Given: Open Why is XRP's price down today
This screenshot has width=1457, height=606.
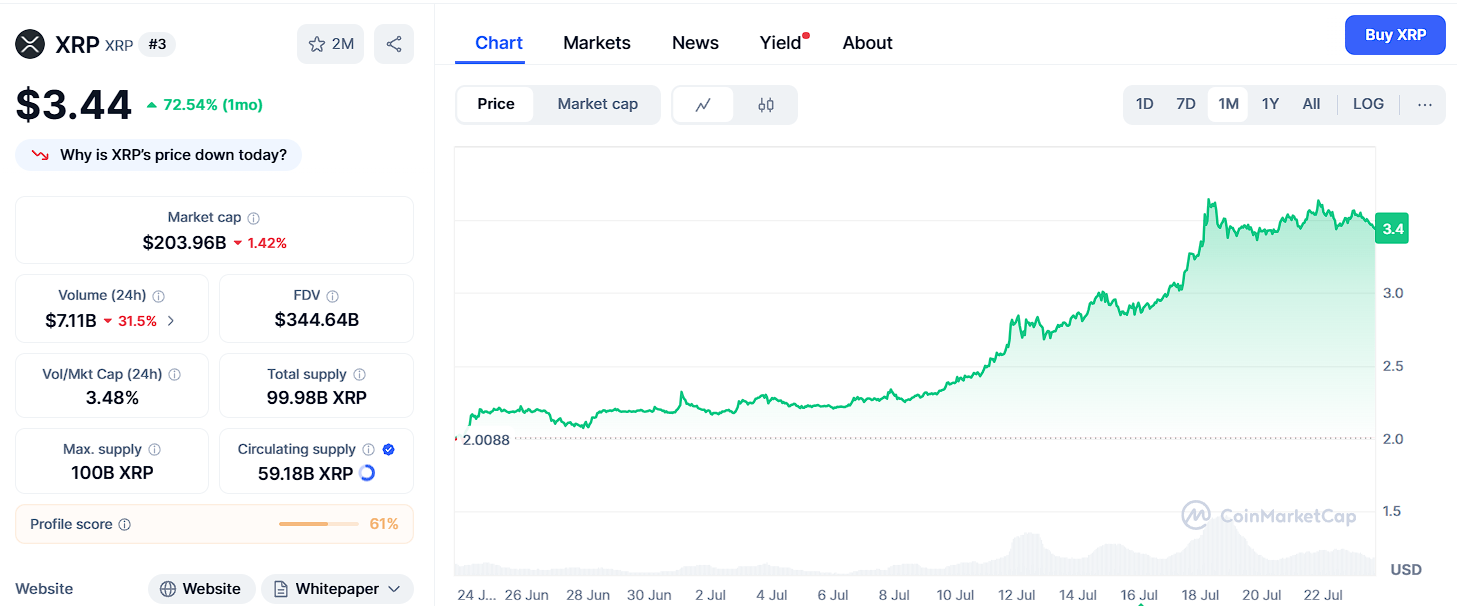Looking at the screenshot, I should coord(159,155).
